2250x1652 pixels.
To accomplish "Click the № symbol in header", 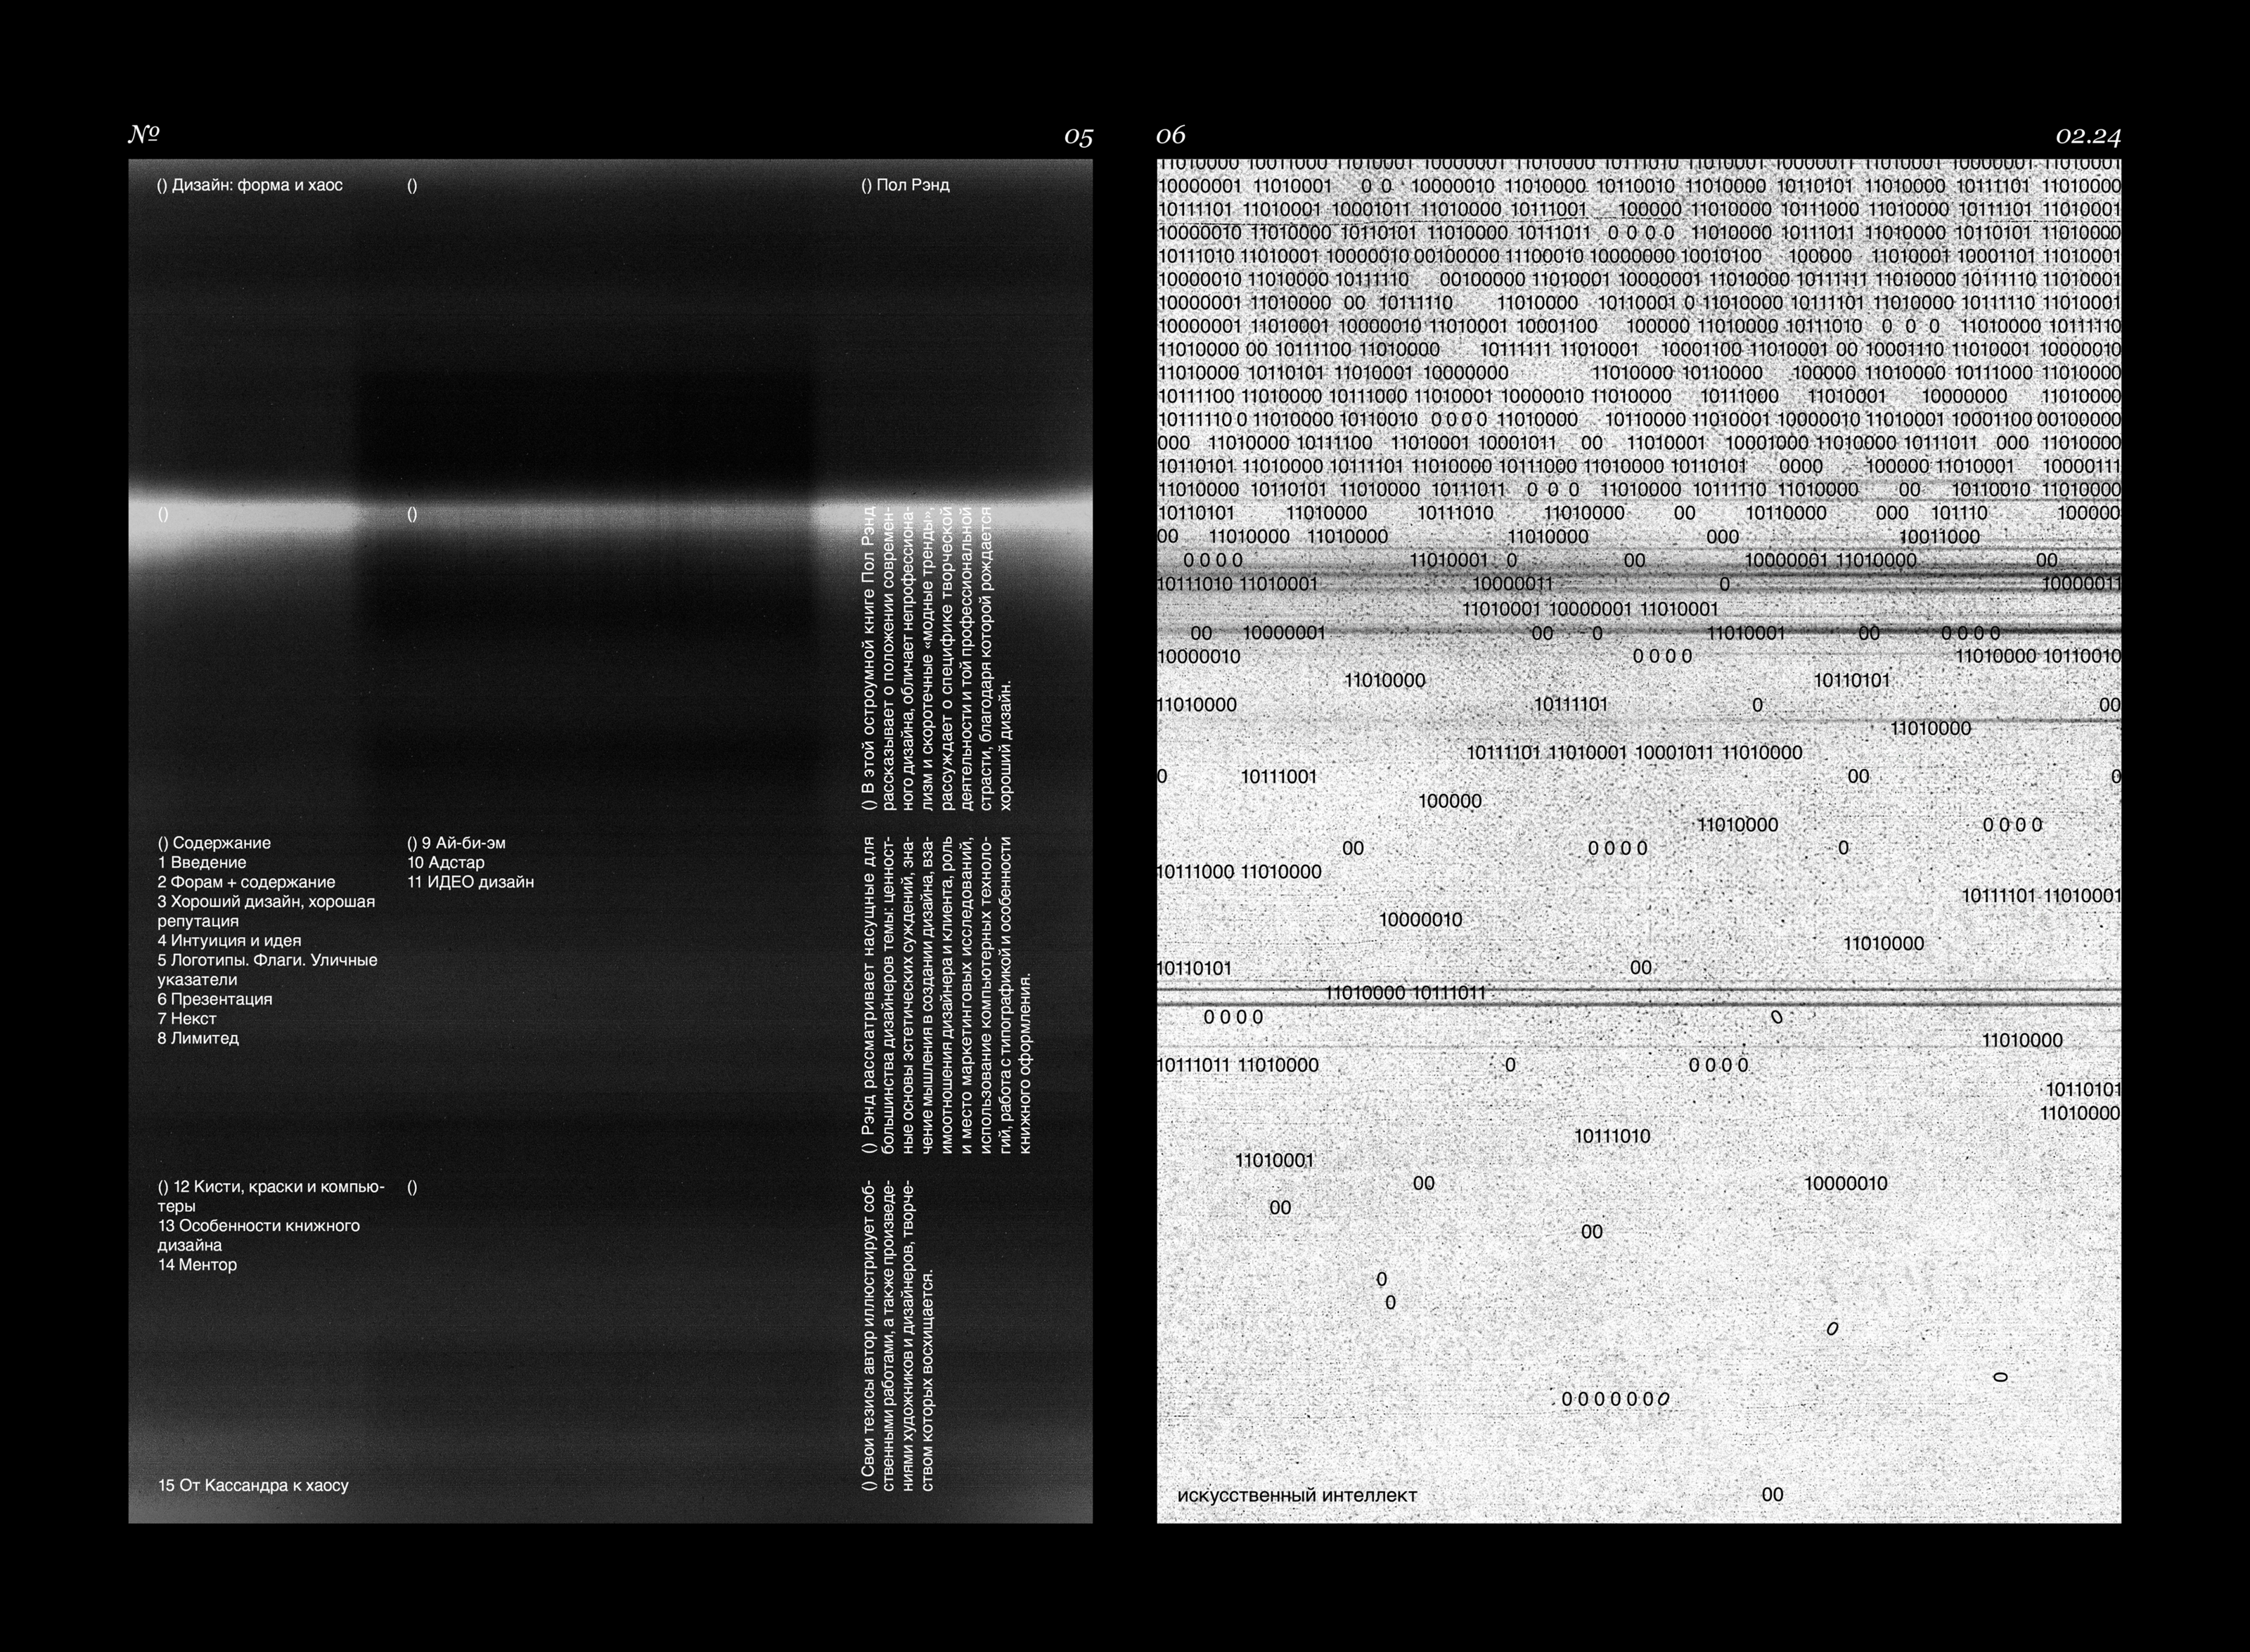I will pos(144,134).
